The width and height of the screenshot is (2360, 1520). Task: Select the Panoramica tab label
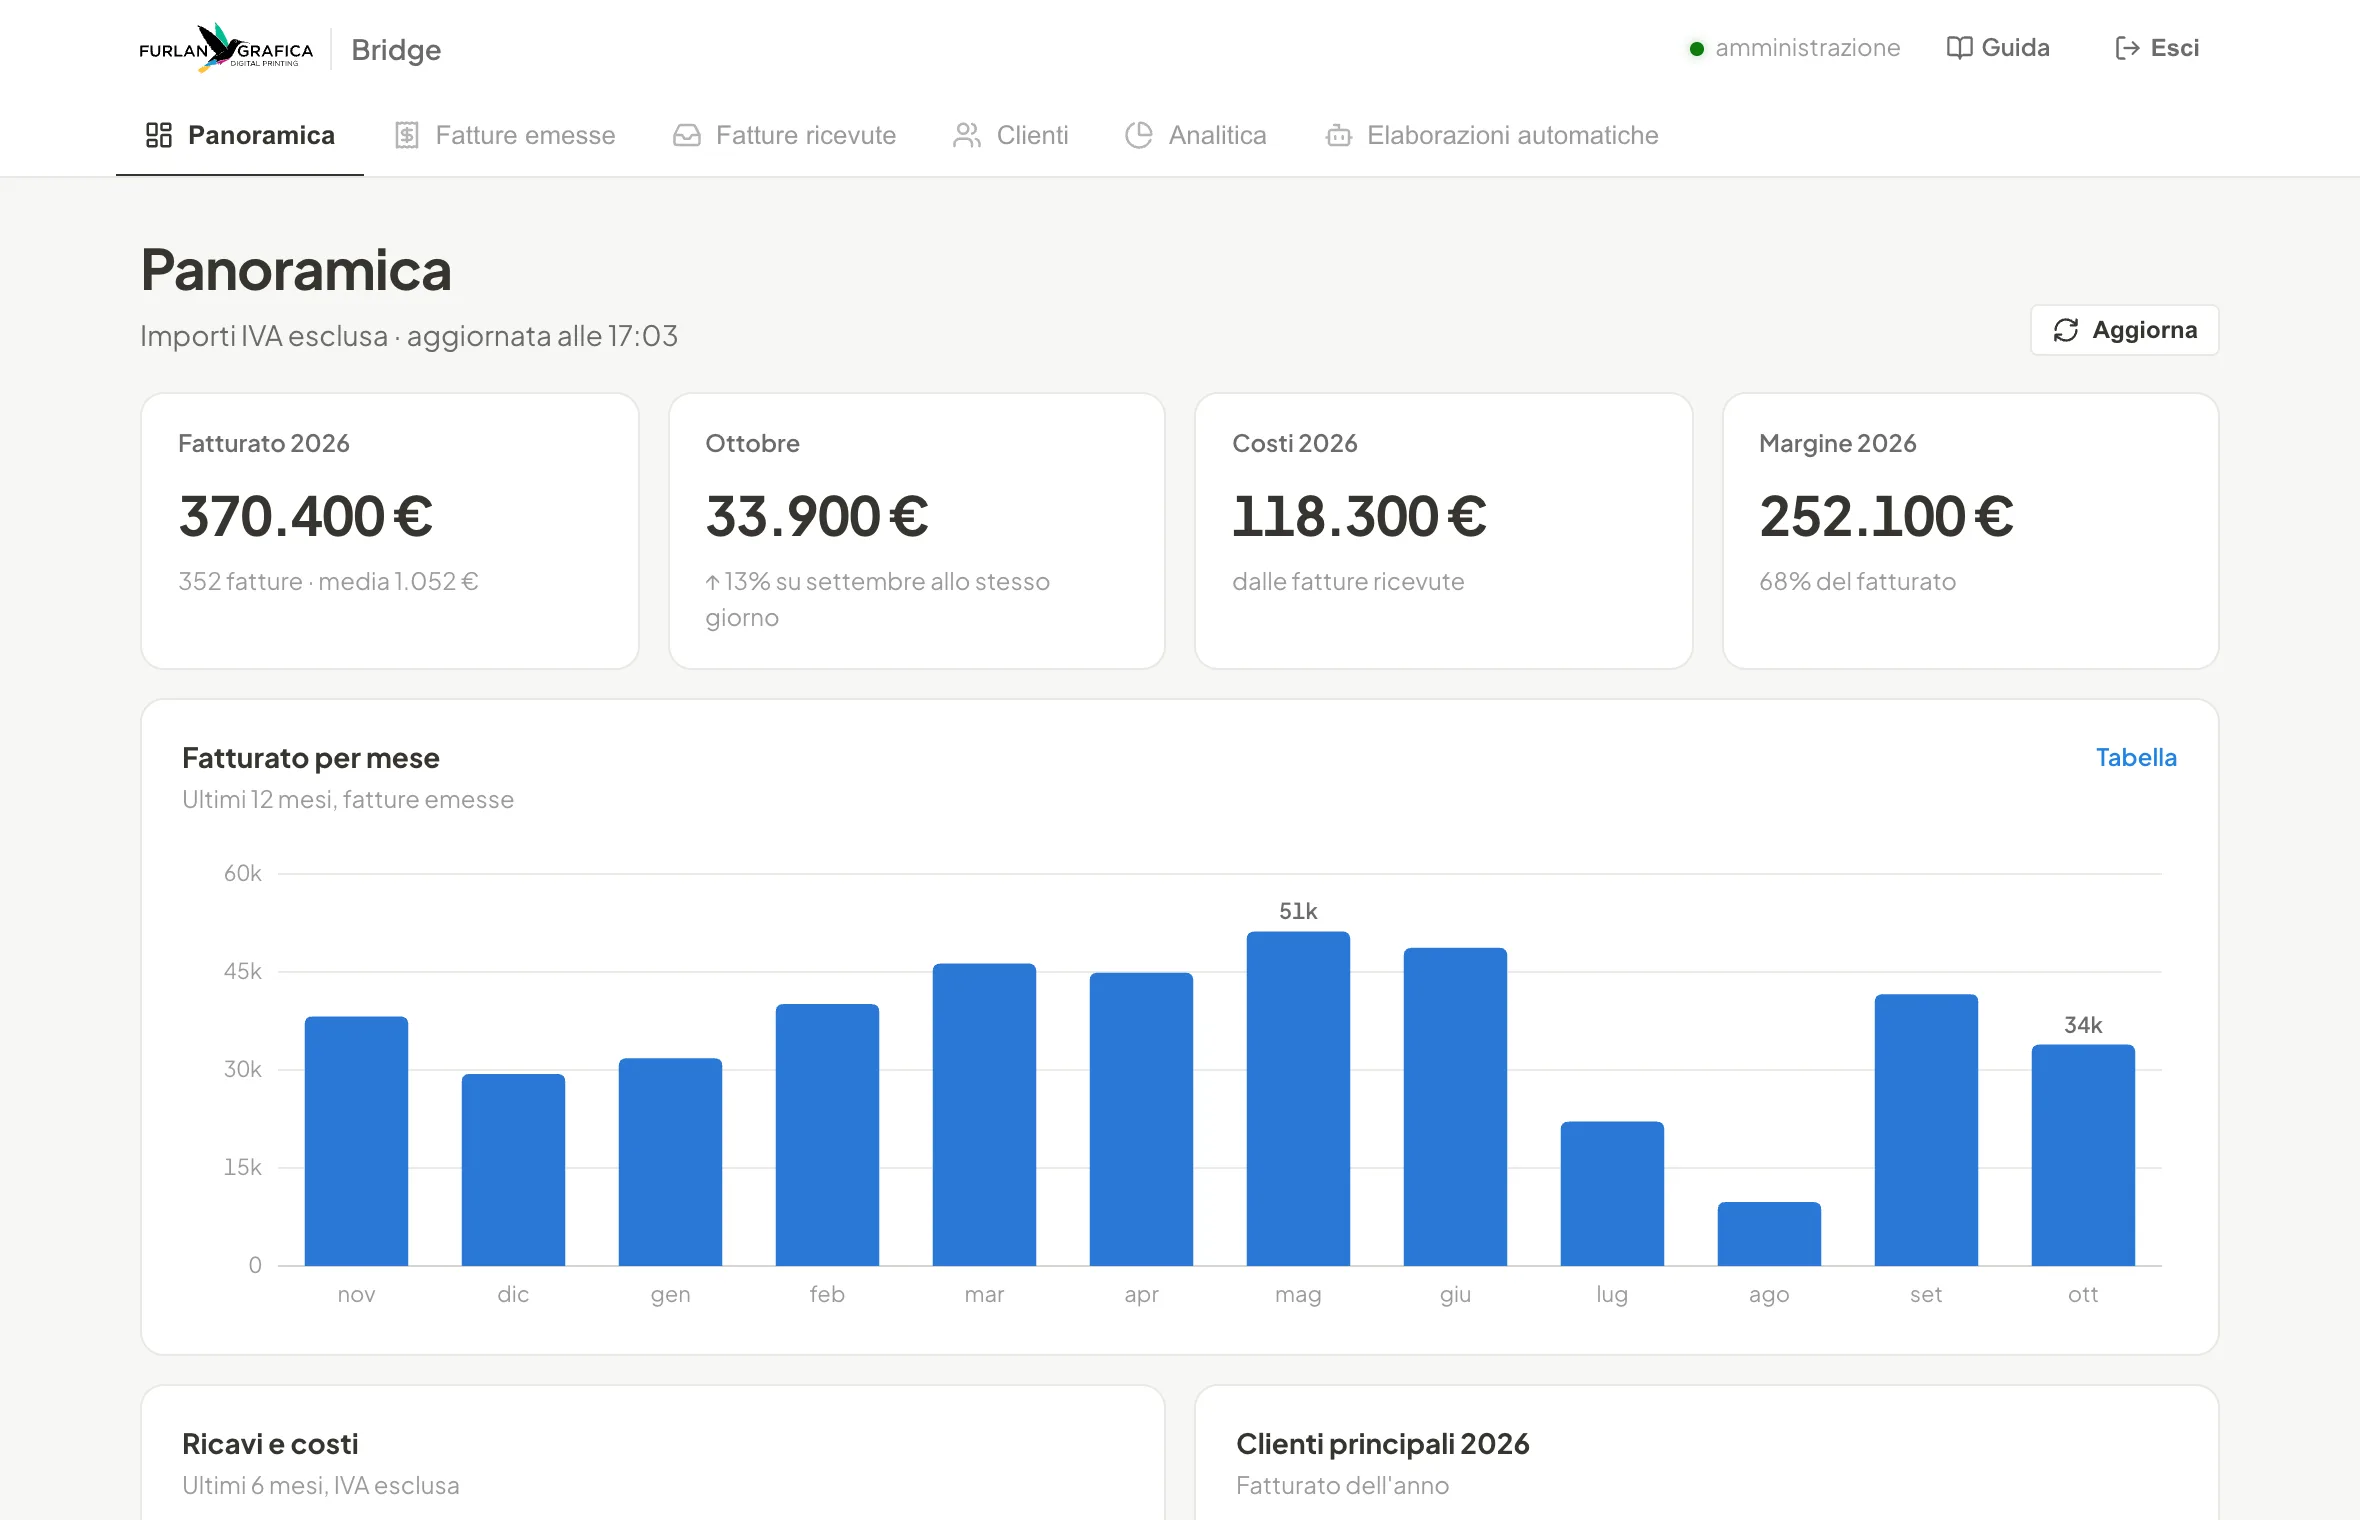click(x=261, y=135)
